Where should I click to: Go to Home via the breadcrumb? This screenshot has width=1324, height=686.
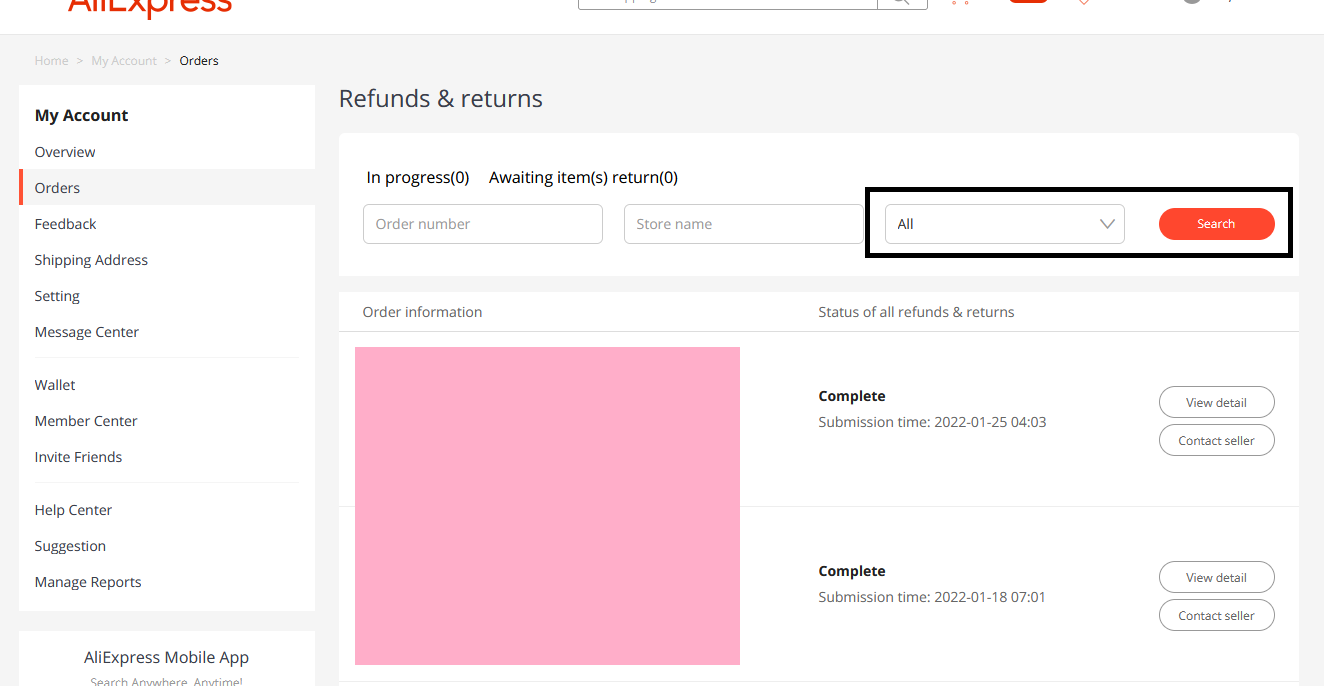point(51,61)
